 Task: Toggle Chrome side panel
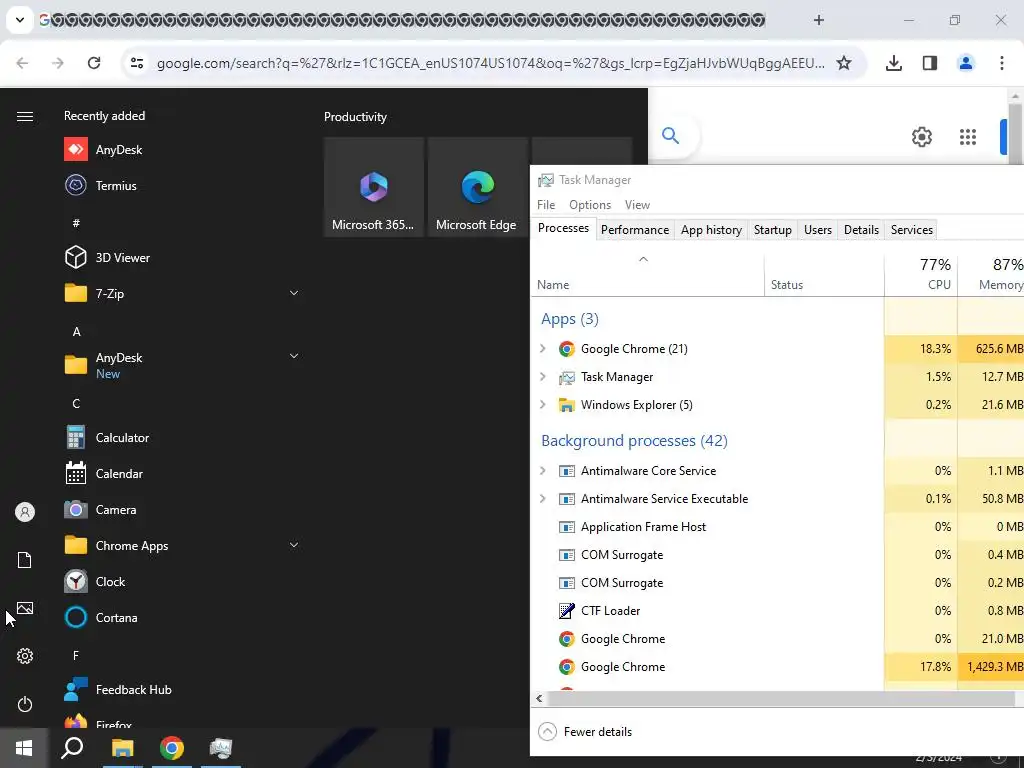(x=929, y=63)
